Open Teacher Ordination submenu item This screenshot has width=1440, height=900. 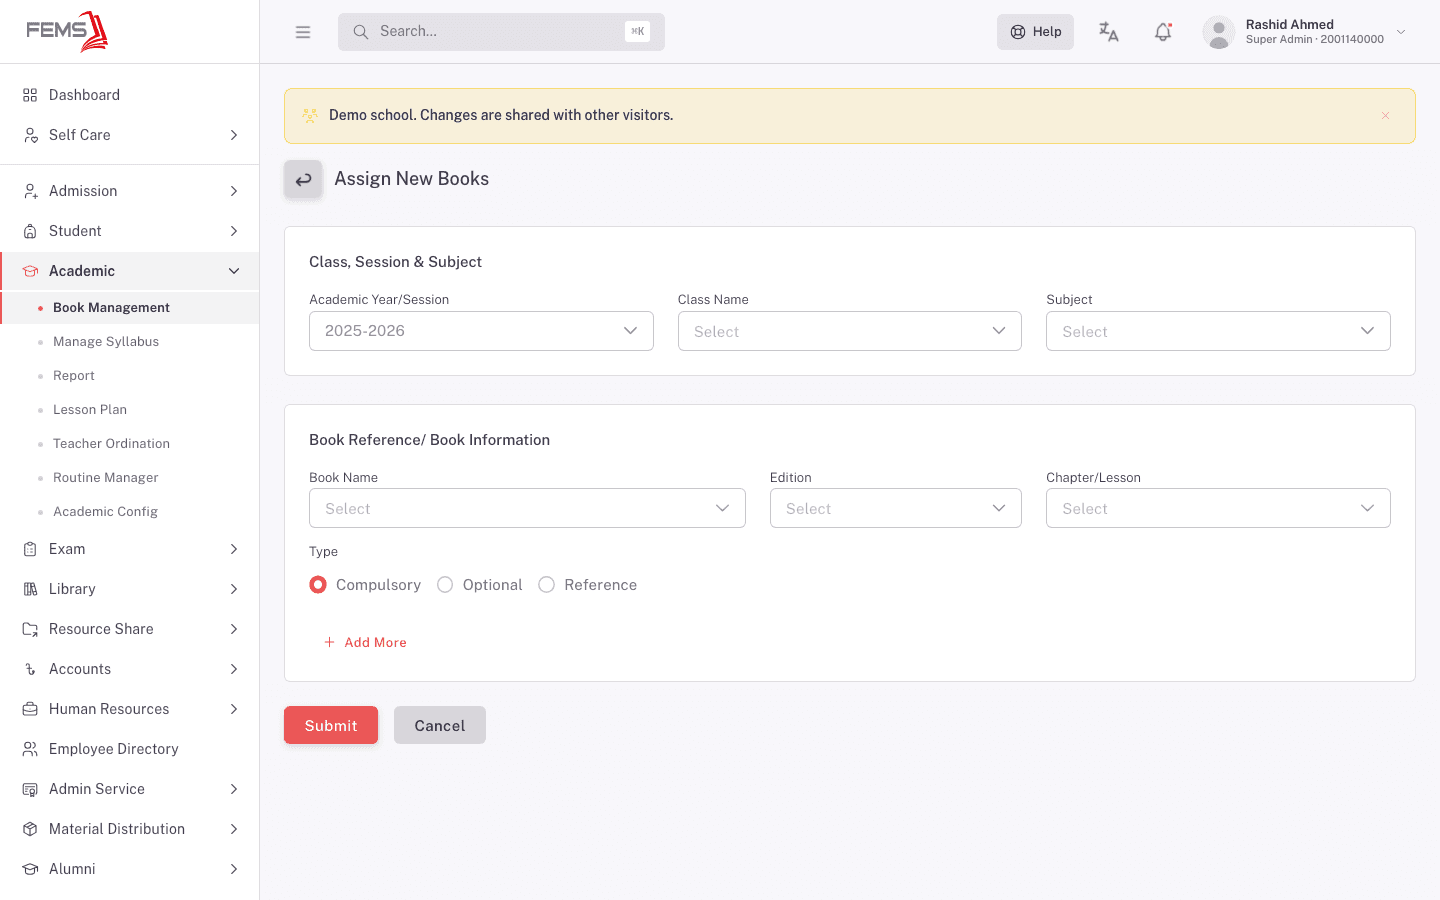(130, 444)
